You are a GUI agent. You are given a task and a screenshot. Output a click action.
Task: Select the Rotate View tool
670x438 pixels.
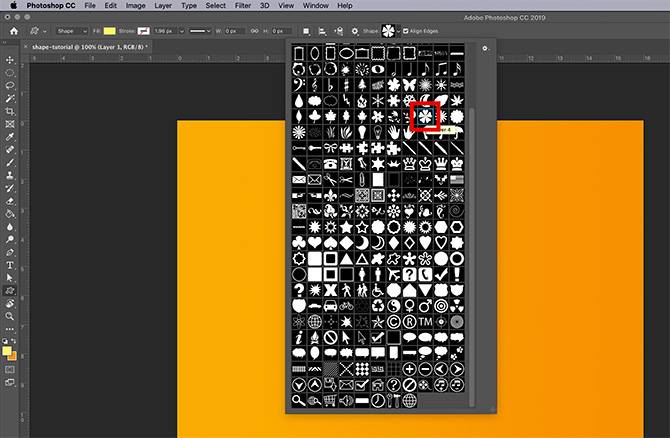click(9, 303)
